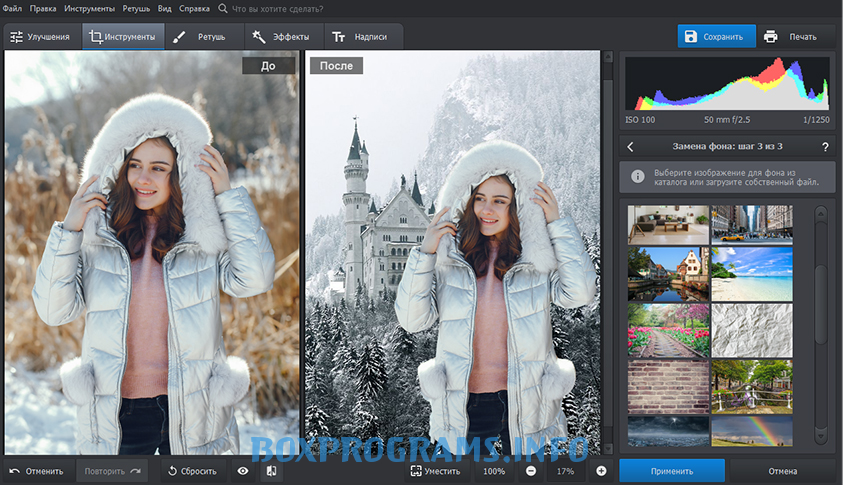
Task: Open the Справка menu
Action: [194, 9]
